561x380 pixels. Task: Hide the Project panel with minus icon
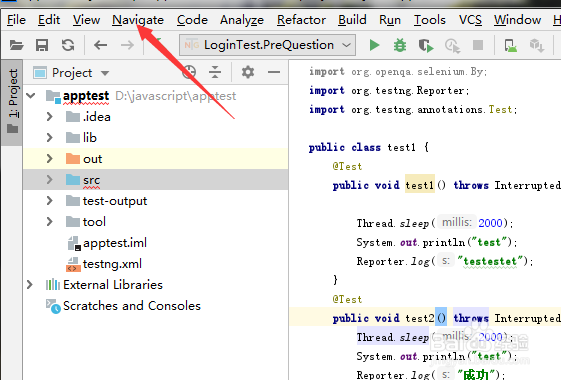pos(274,72)
